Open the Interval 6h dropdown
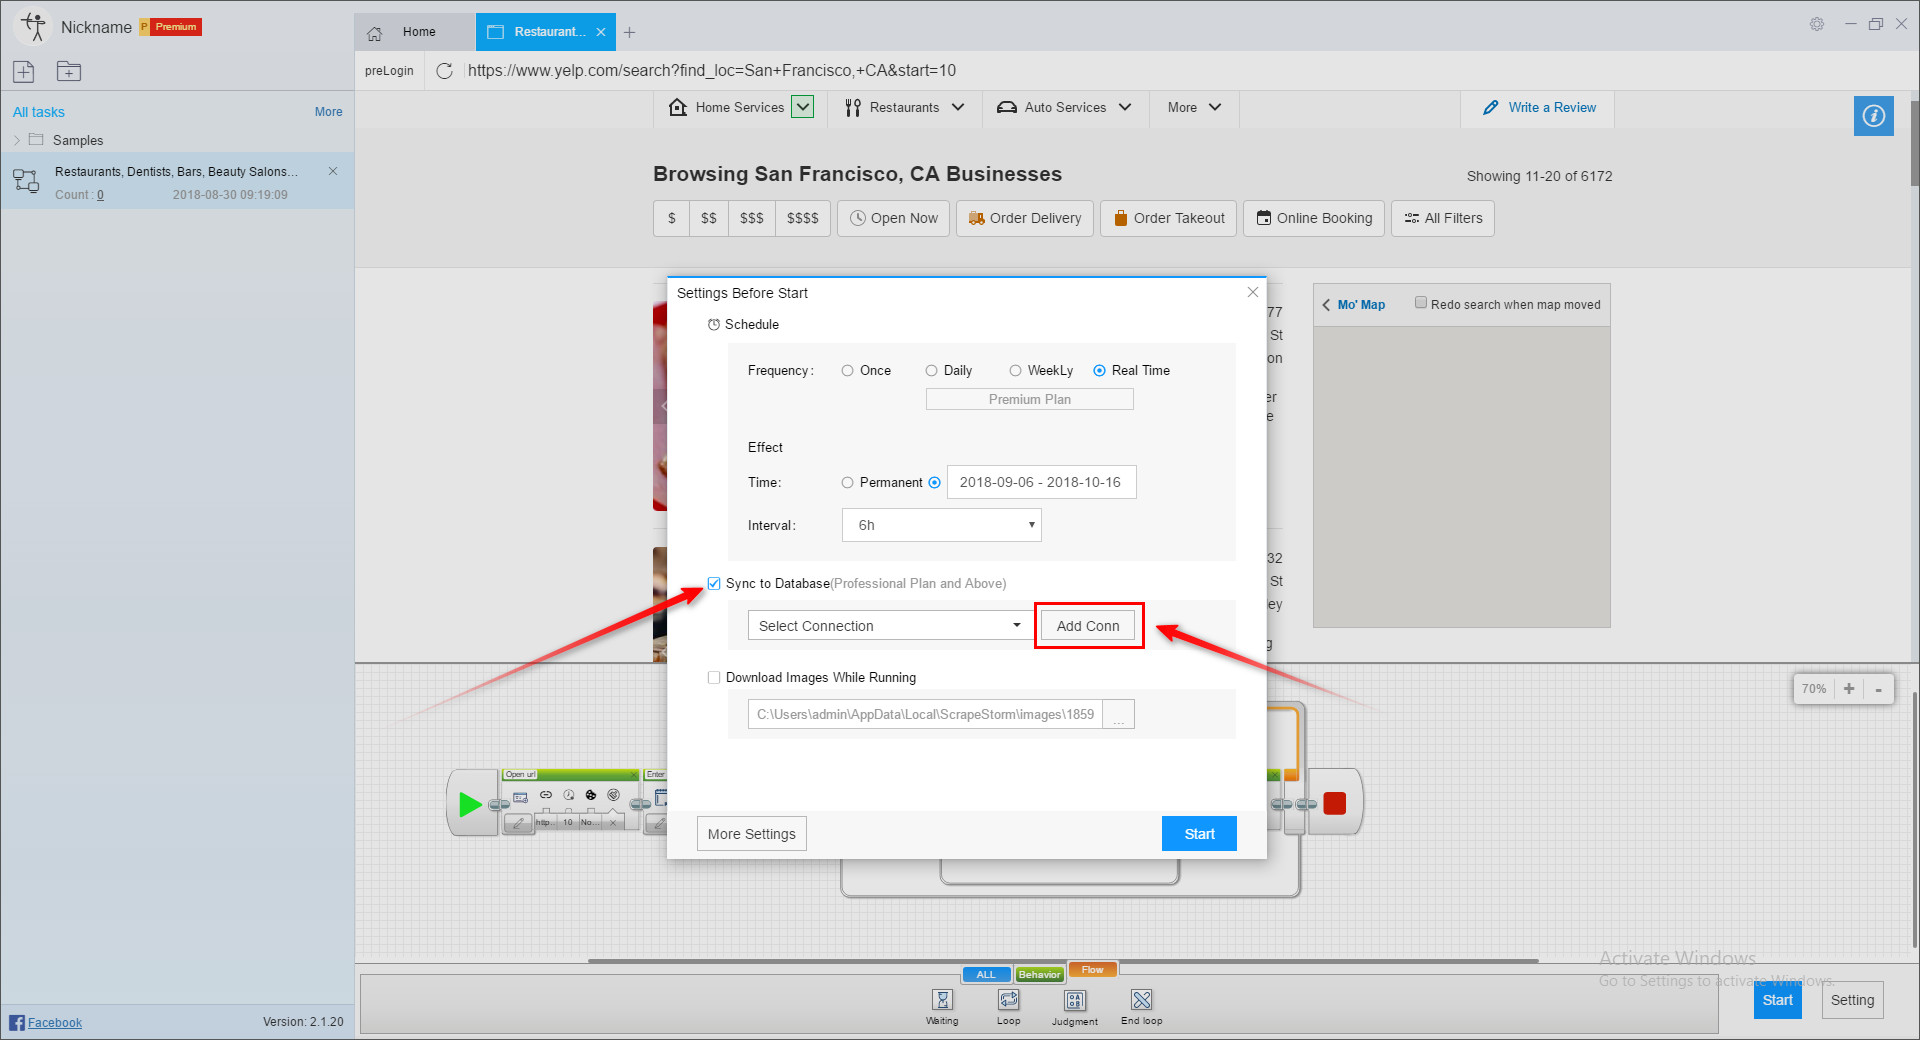 click(x=941, y=525)
